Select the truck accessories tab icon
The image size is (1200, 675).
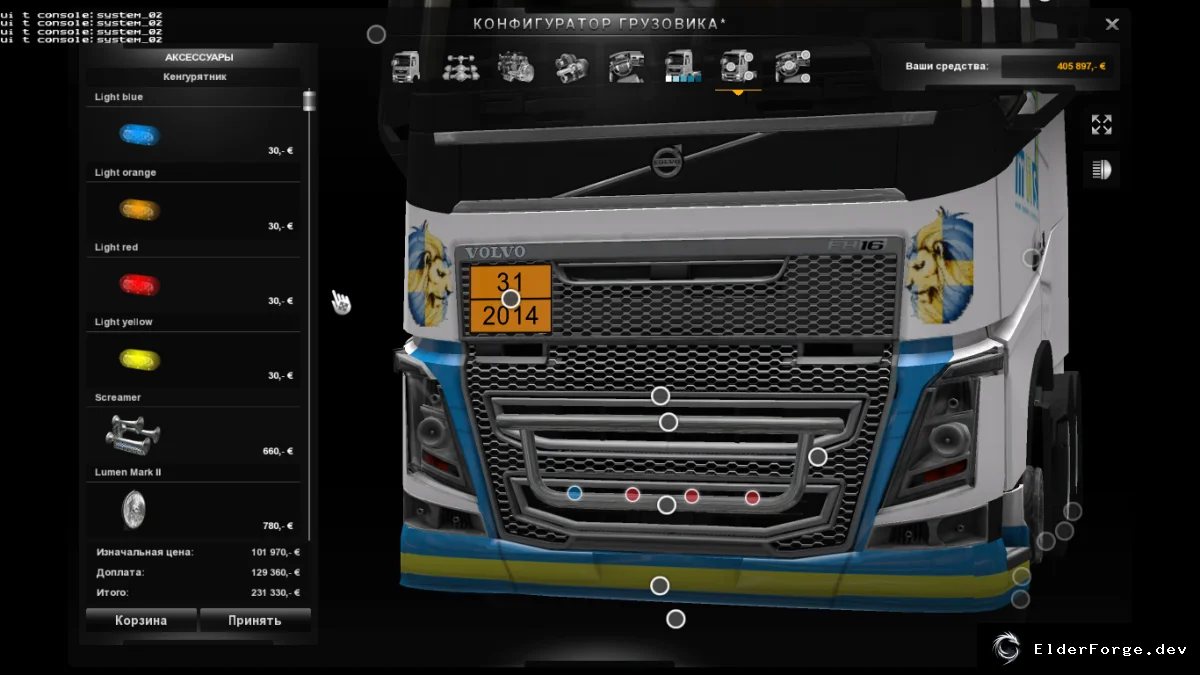(x=738, y=67)
